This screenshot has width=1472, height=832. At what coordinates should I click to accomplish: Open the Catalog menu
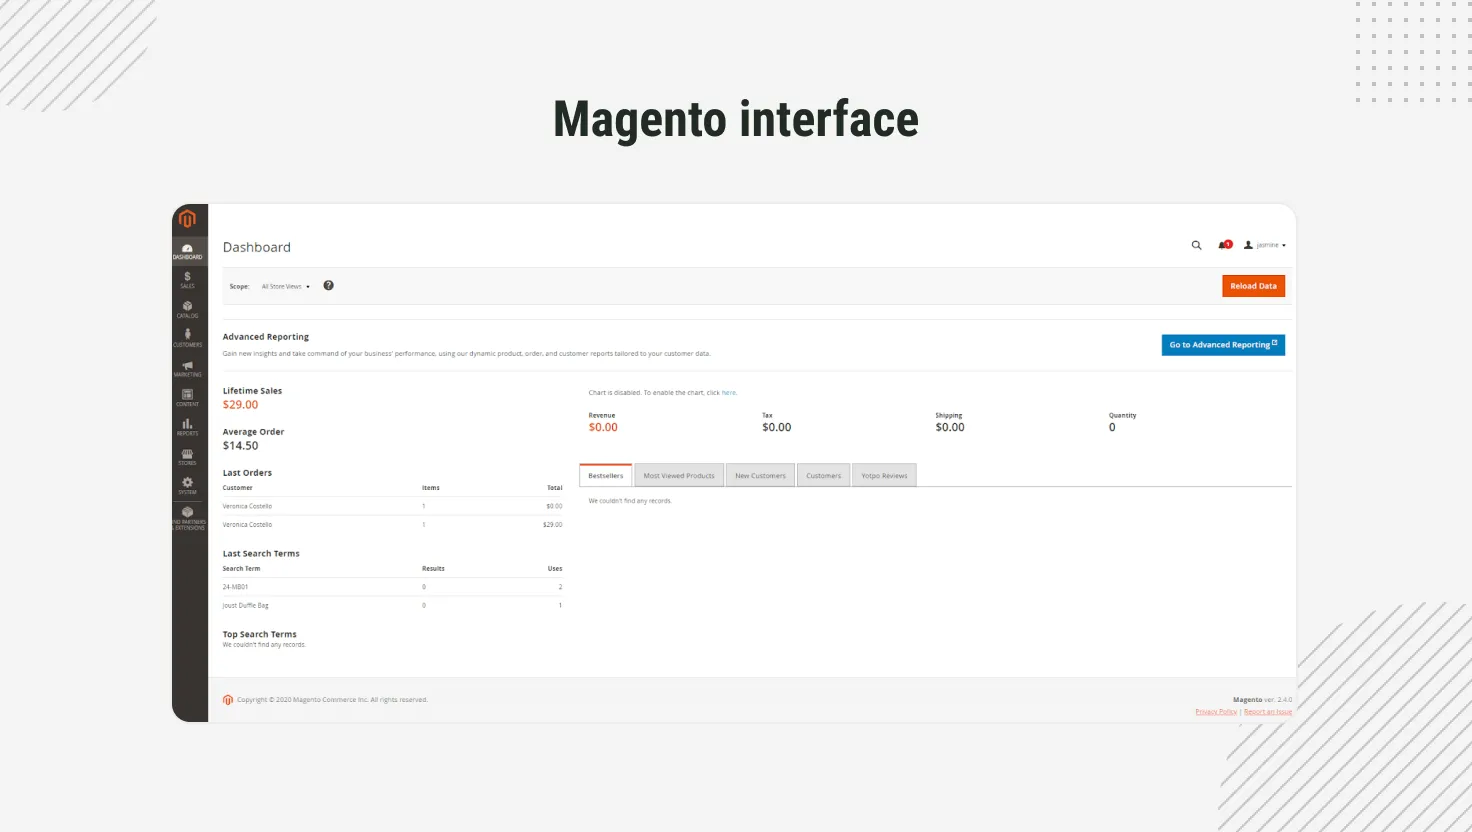(187, 309)
